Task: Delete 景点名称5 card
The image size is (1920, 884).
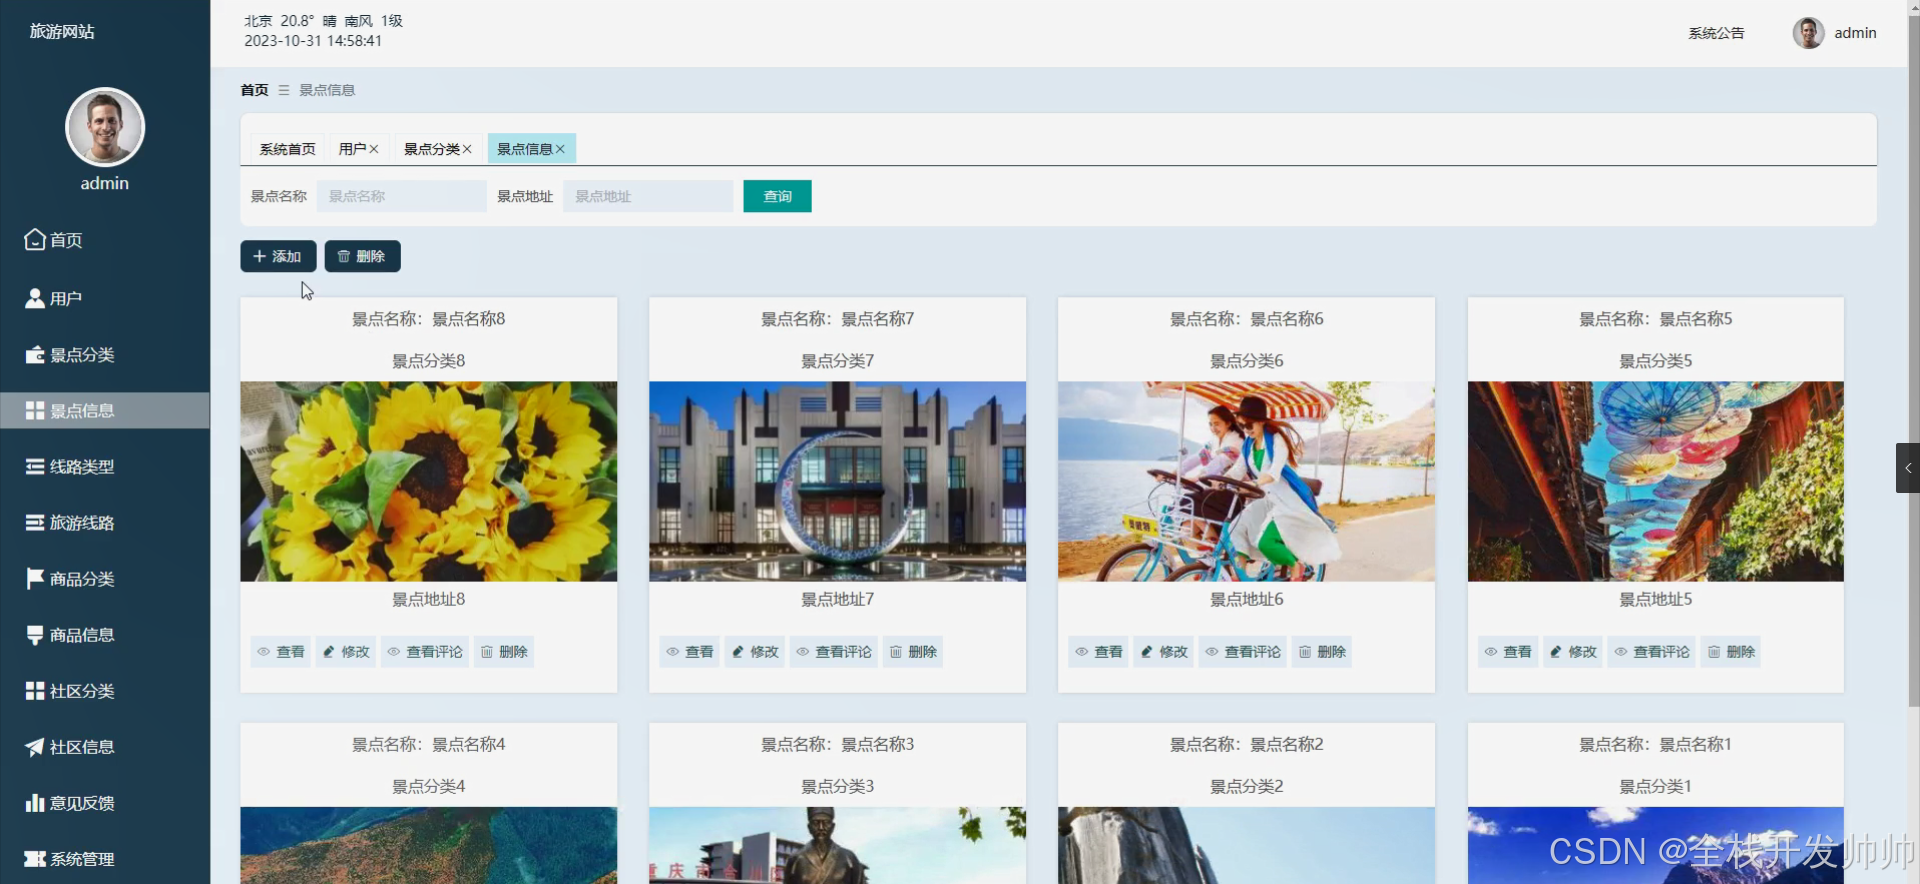Action: [1730, 652]
